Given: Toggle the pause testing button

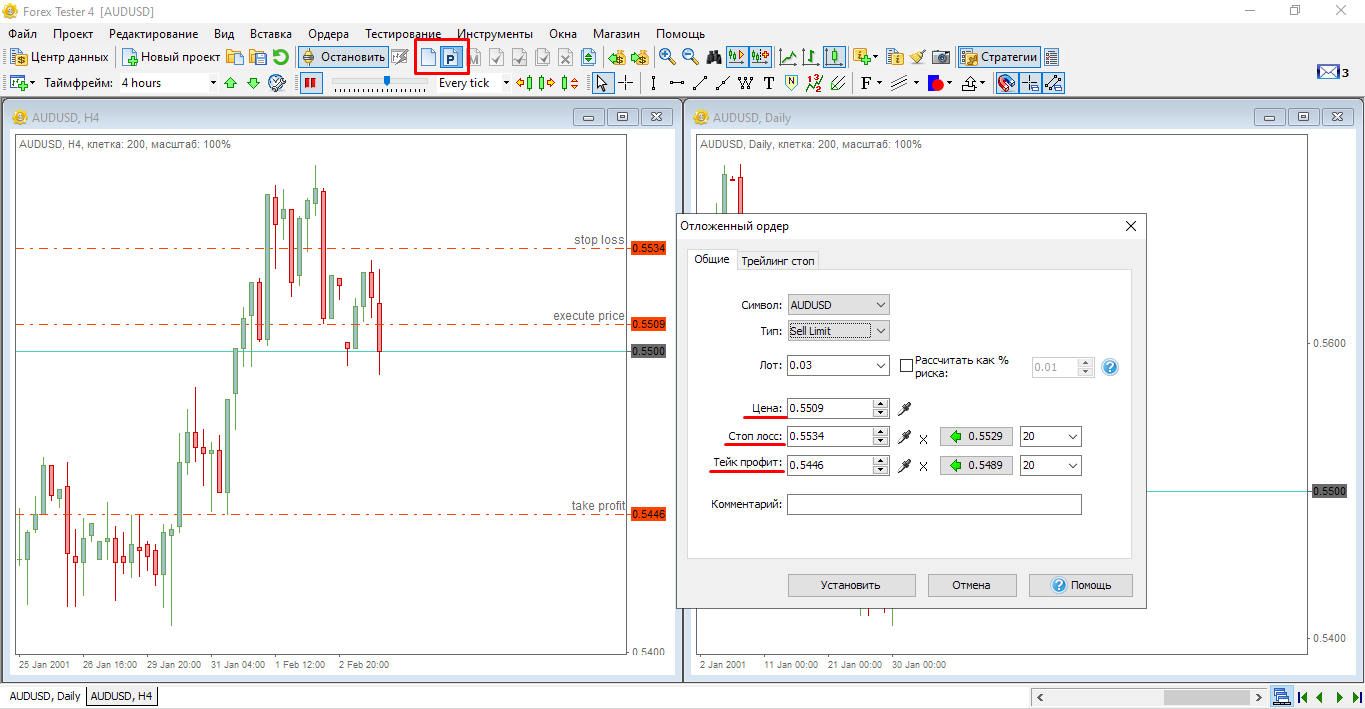Looking at the screenshot, I should [x=311, y=83].
